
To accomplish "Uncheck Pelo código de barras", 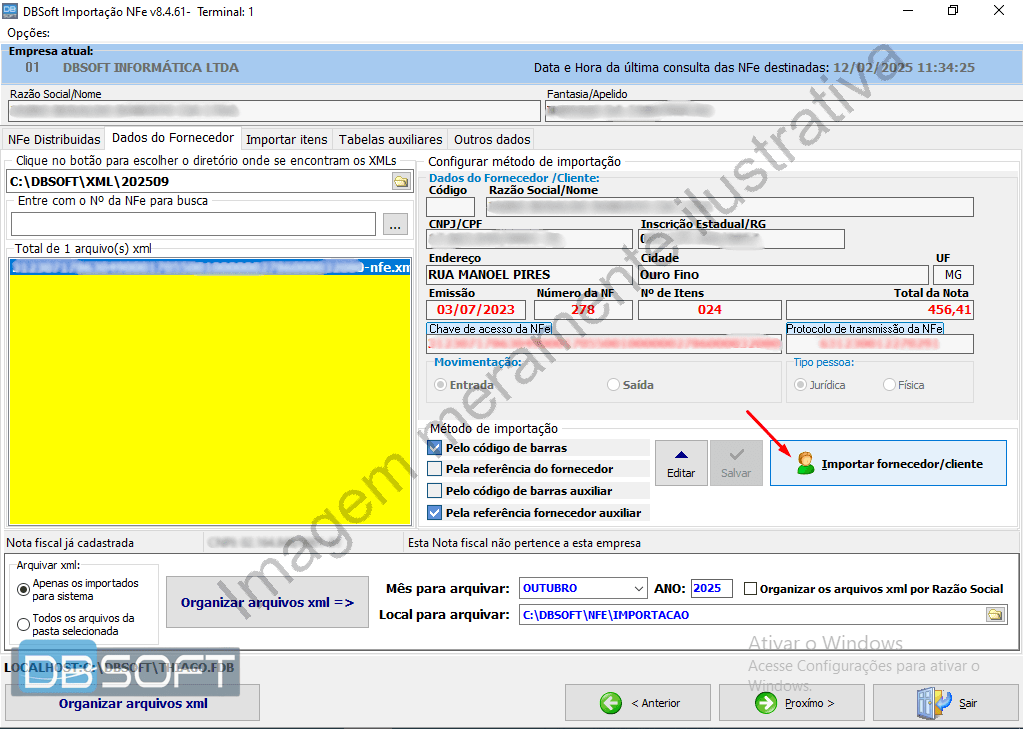I will 435,448.
